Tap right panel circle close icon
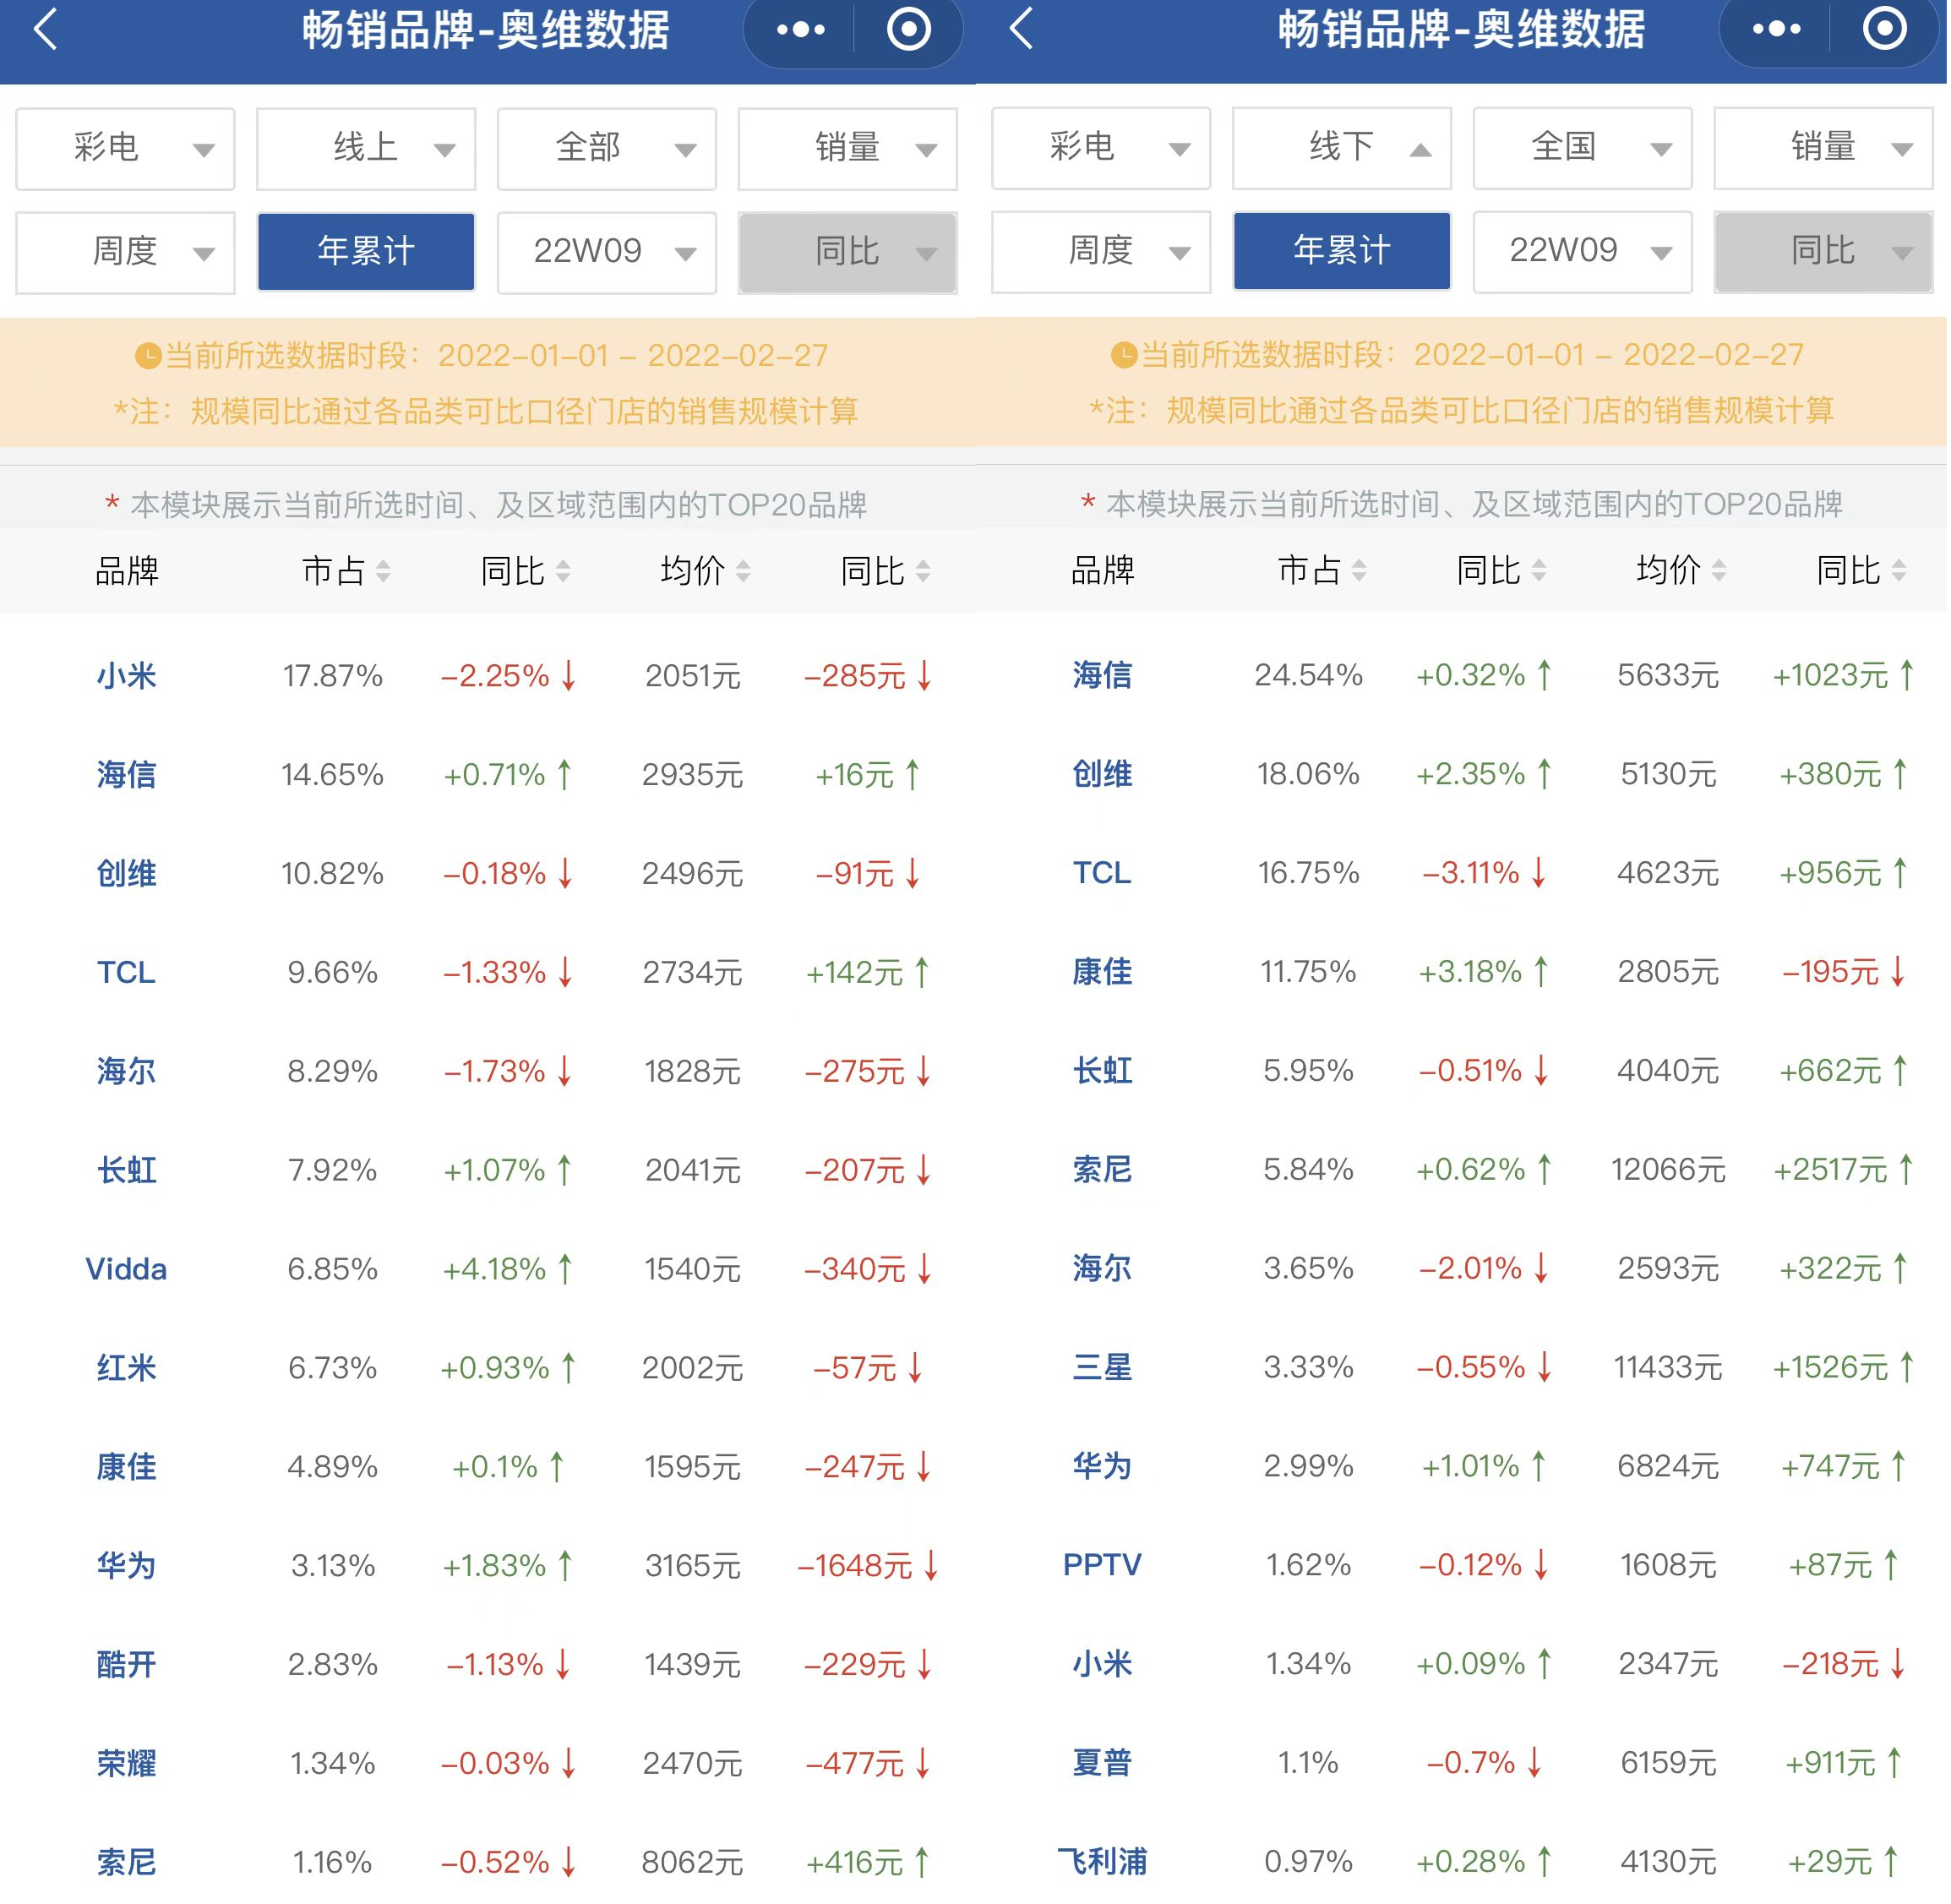The height and width of the screenshot is (1904, 1951). click(1886, 30)
